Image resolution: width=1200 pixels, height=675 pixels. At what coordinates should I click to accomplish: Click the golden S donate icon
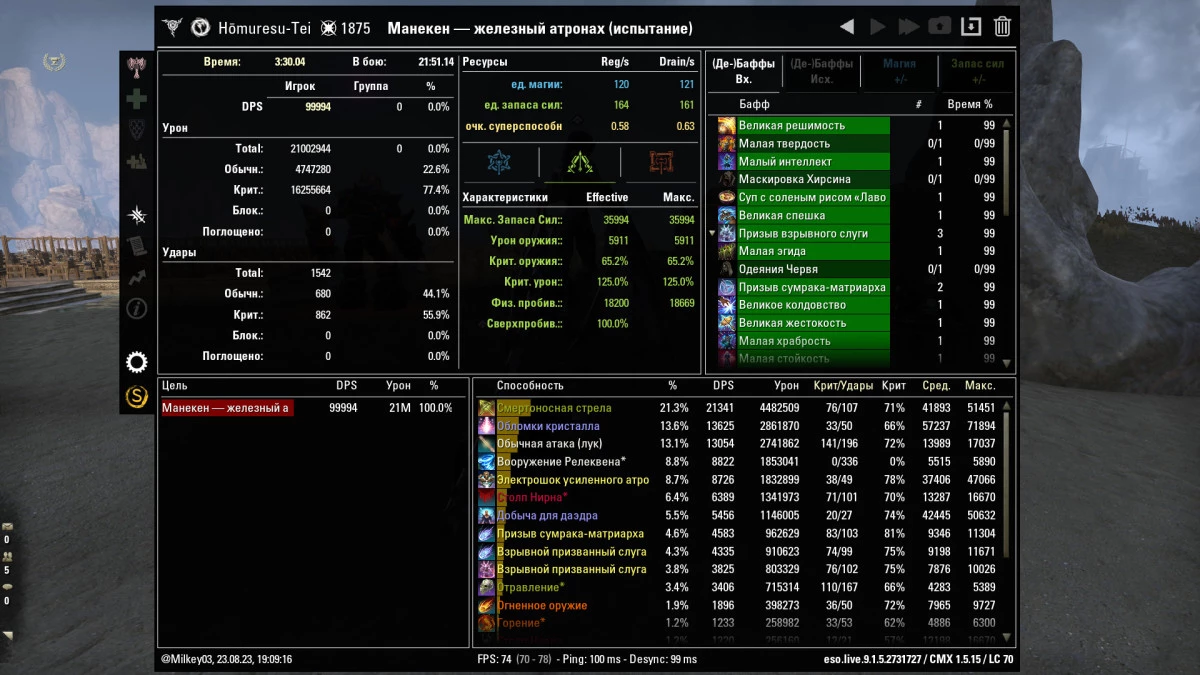coord(137,397)
